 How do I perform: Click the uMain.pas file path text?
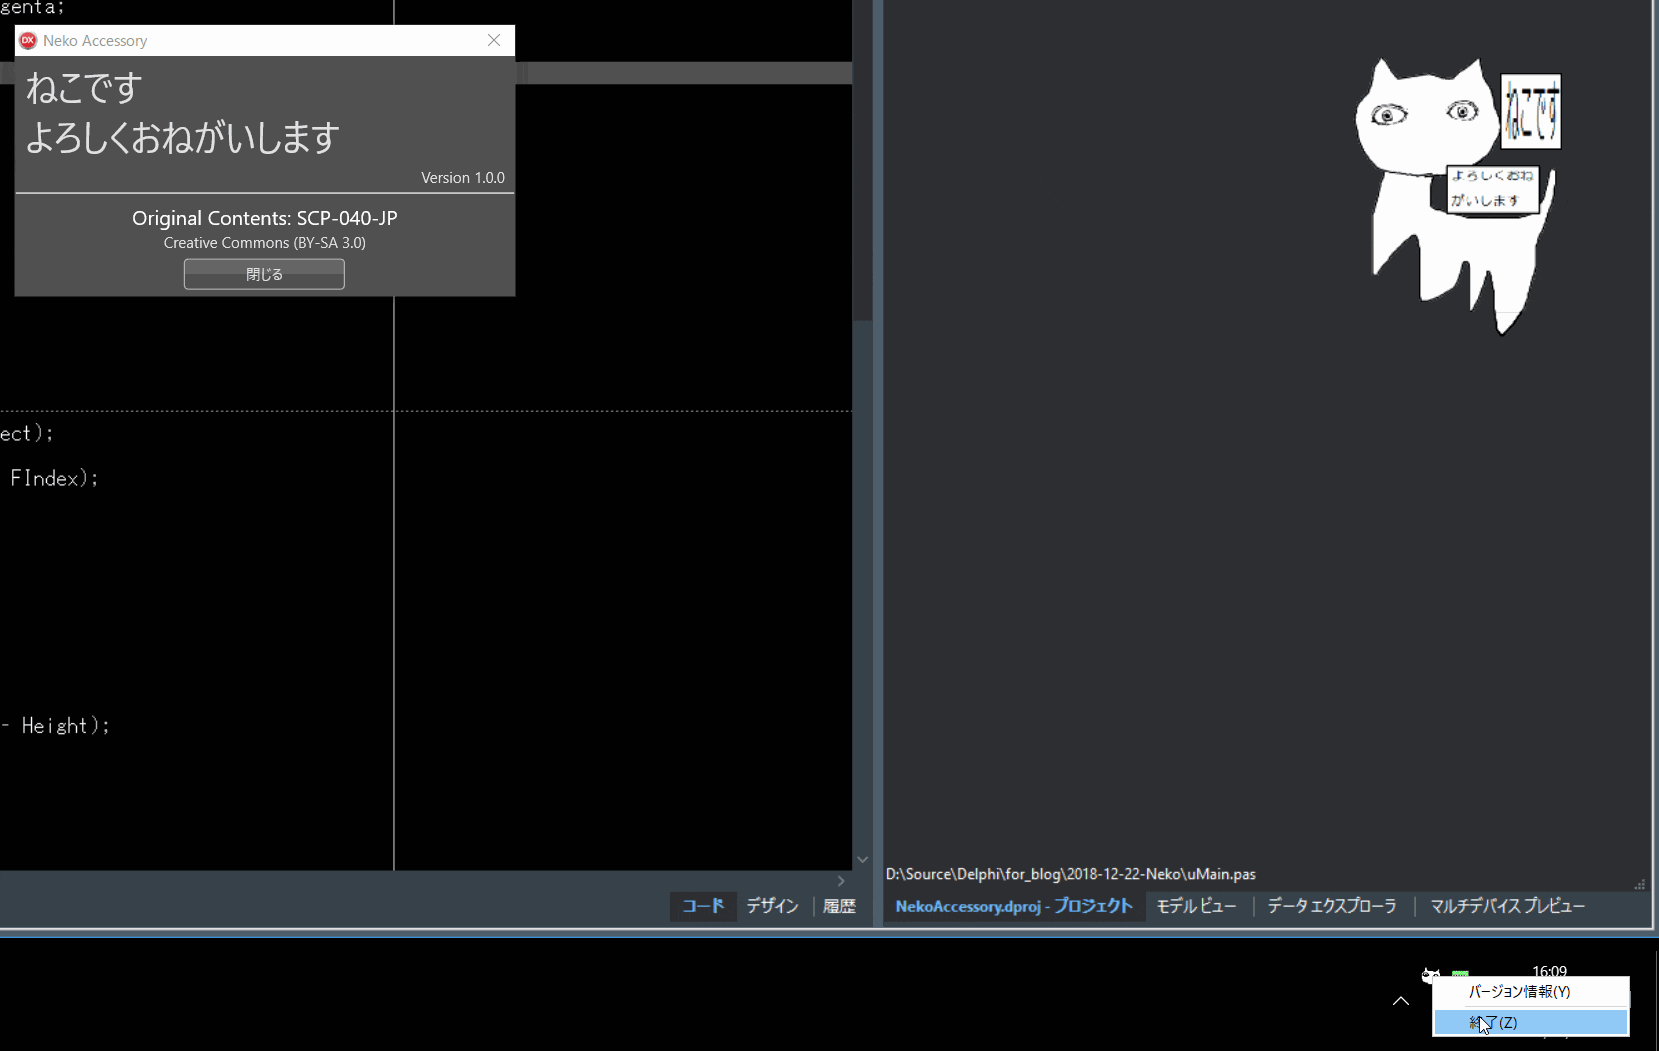(x=1070, y=874)
